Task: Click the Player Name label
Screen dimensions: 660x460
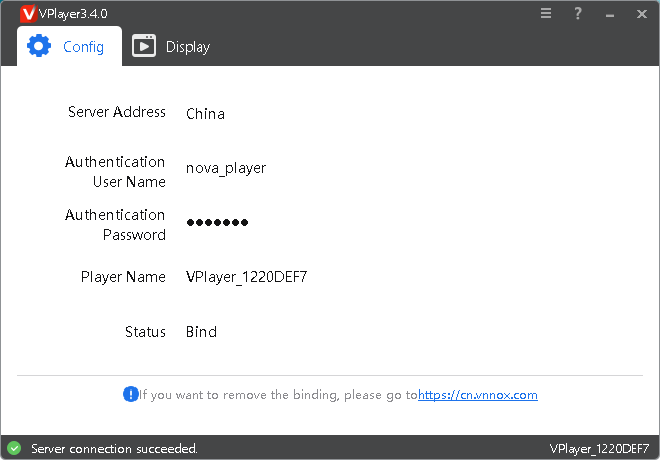Action: pyautogui.click(x=123, y=277)
